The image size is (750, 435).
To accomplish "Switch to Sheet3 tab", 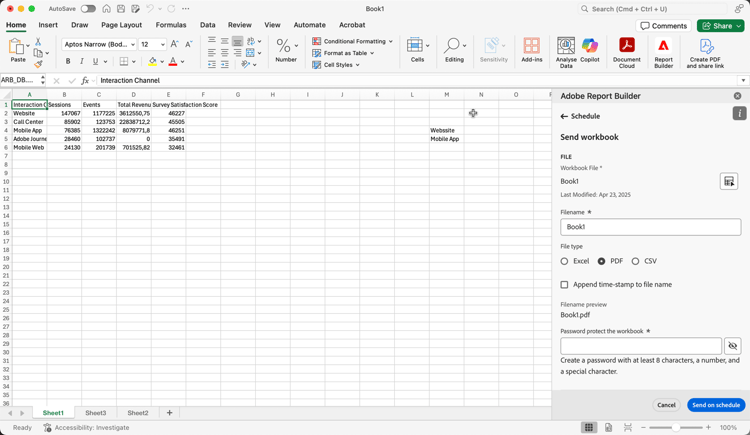I will point(96,413).
